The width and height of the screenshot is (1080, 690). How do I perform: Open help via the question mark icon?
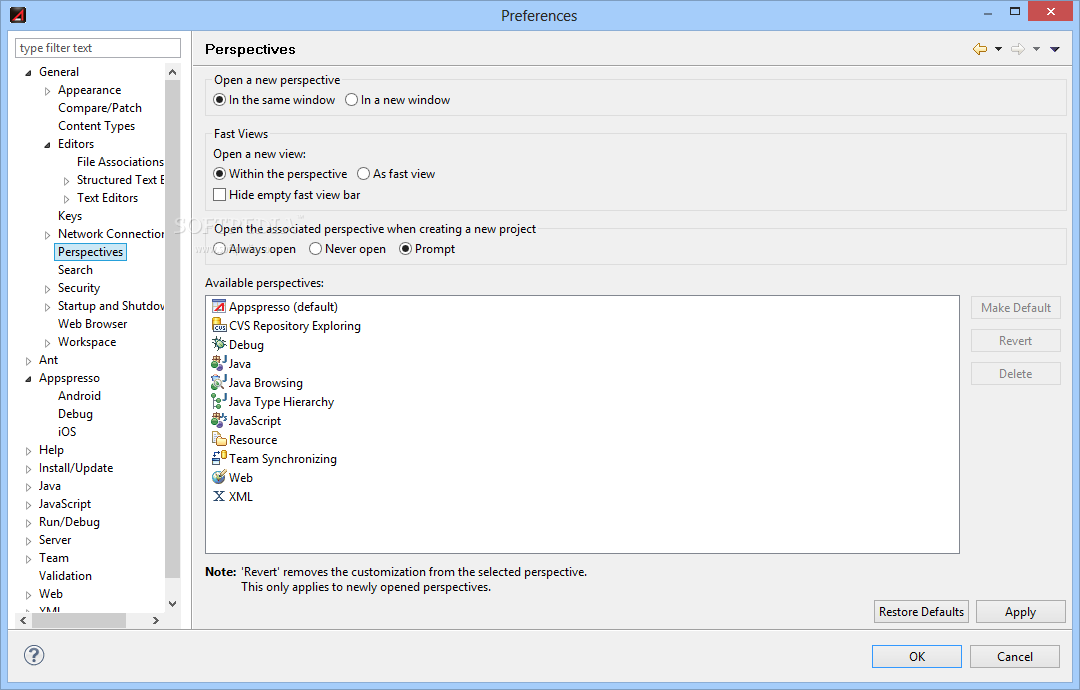click(34, 656)
